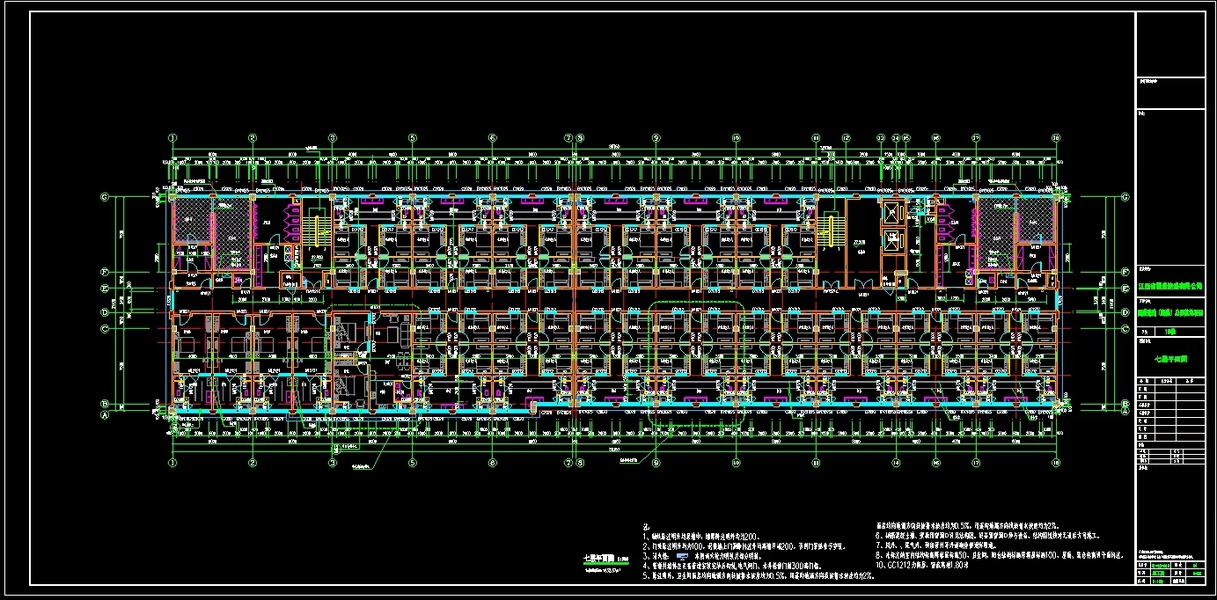Click the green company name in title block

[x=1171, y=285]
